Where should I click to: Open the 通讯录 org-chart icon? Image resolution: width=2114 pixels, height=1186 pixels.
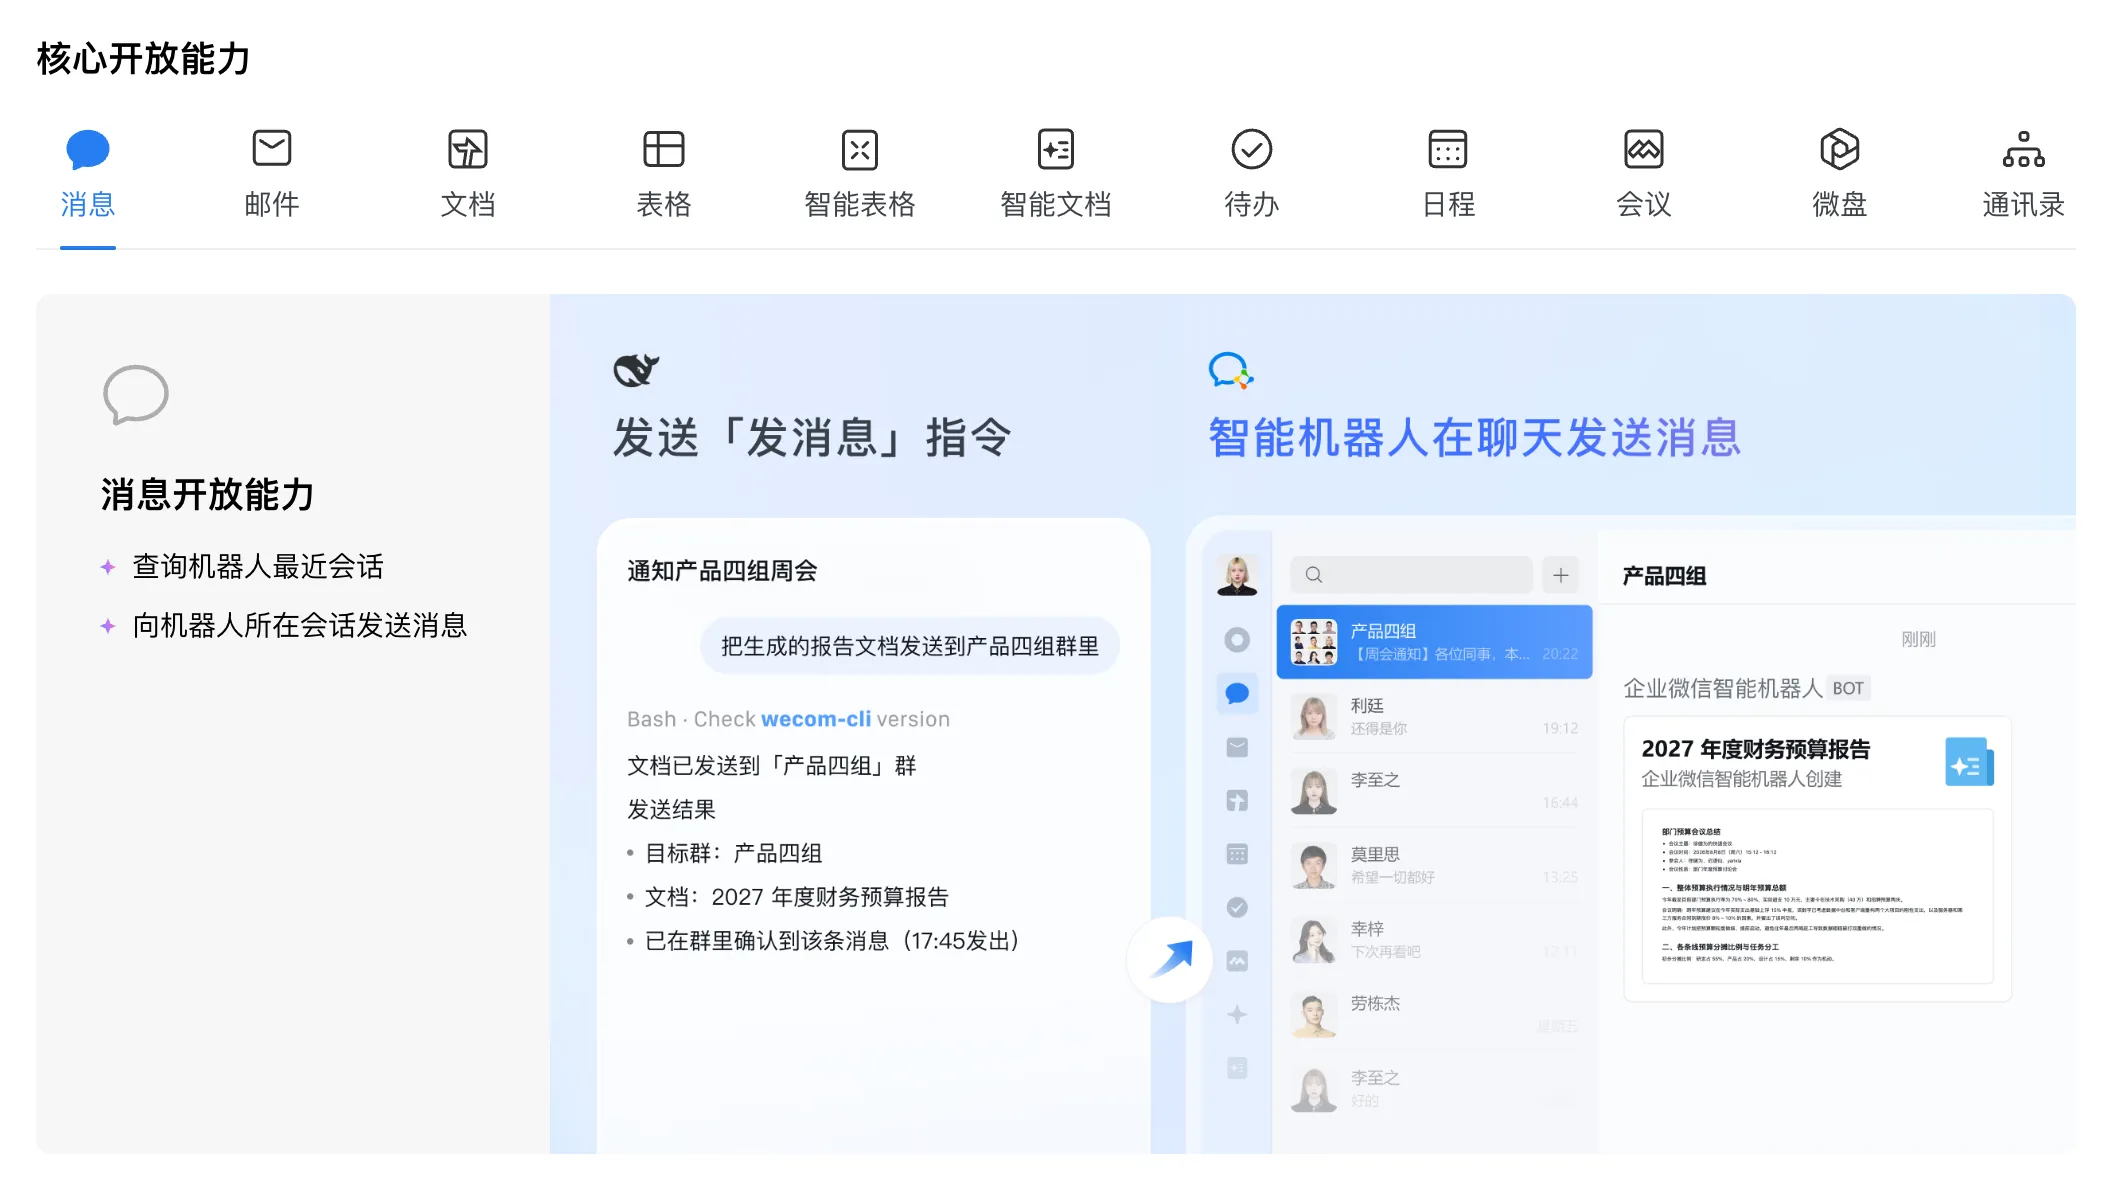point(2024,149)
